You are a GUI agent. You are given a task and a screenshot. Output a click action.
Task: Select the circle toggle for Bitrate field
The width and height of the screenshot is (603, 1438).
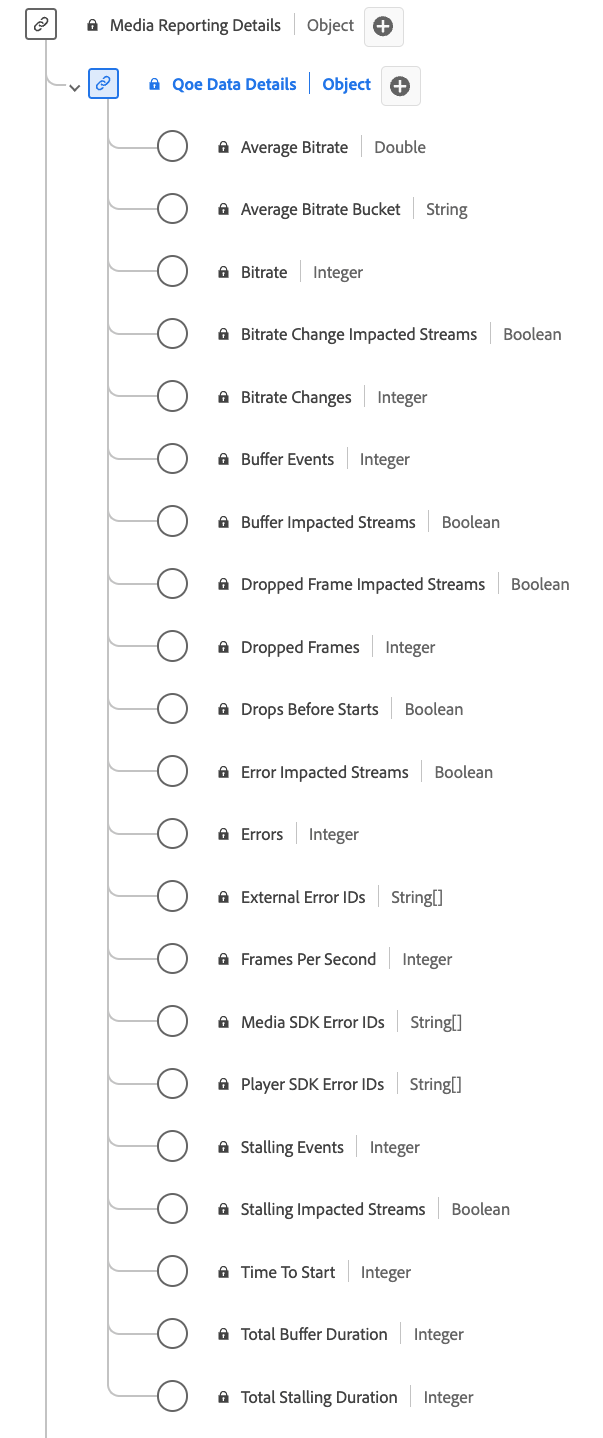(170, 271)
